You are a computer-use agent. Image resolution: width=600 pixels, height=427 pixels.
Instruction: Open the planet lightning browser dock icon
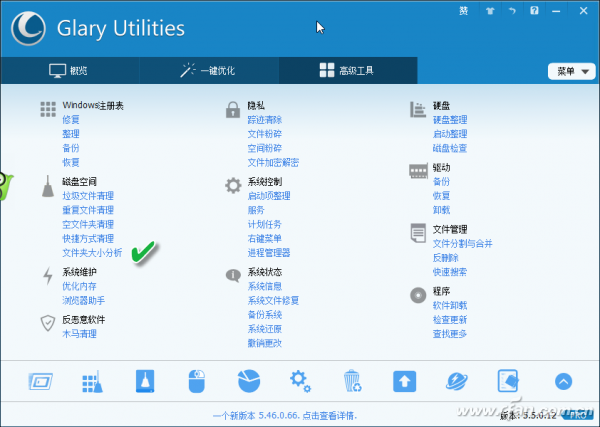pos(457,381)
